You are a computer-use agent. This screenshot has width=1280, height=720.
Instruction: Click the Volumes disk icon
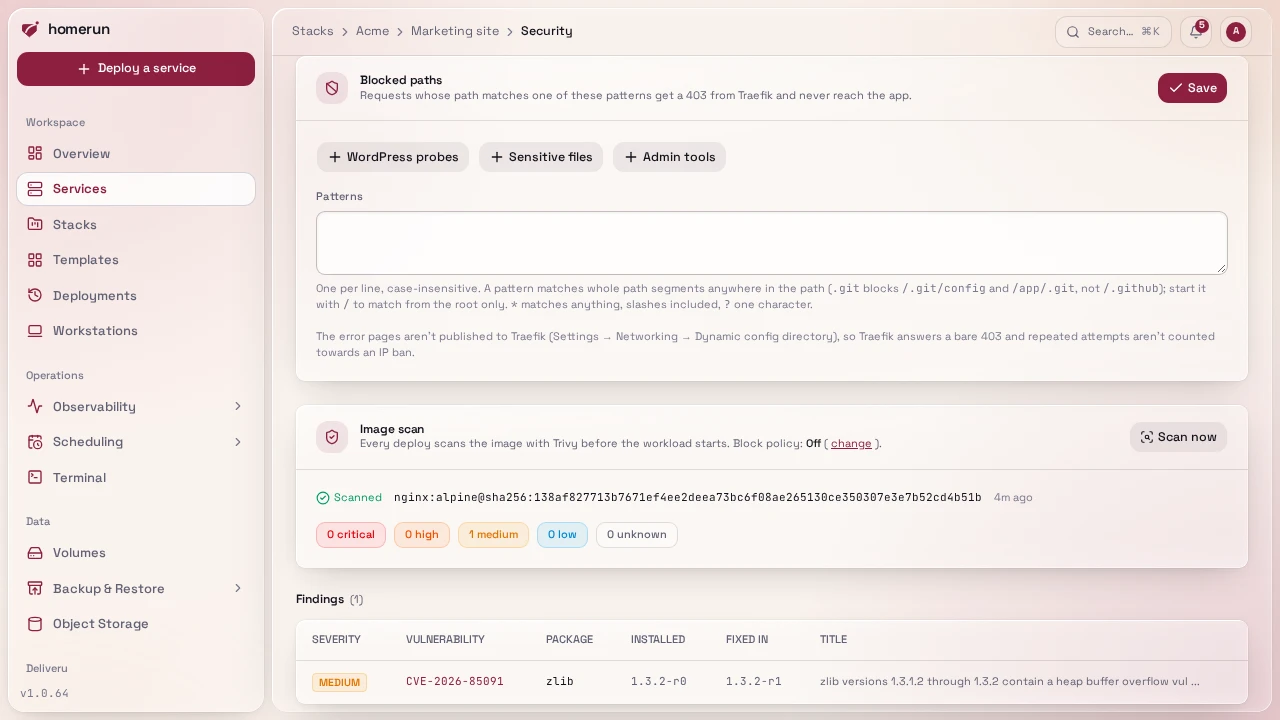click(35, 553)
